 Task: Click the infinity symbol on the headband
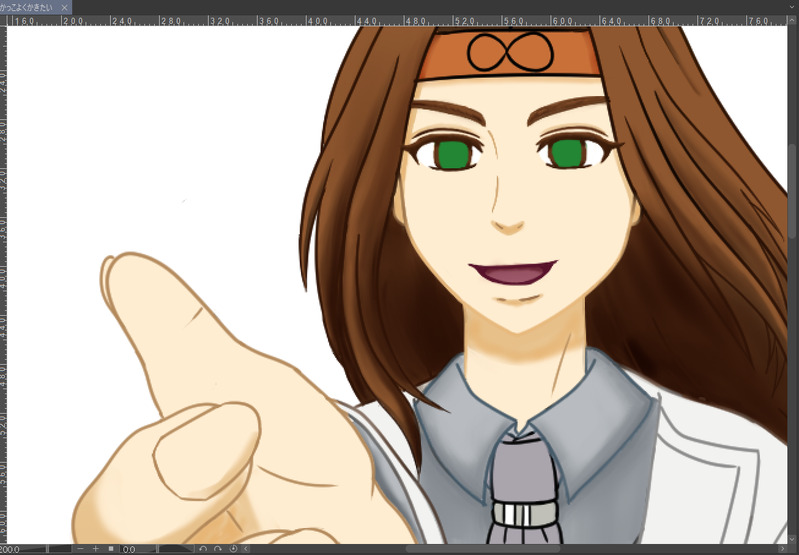tap(510, 52)
